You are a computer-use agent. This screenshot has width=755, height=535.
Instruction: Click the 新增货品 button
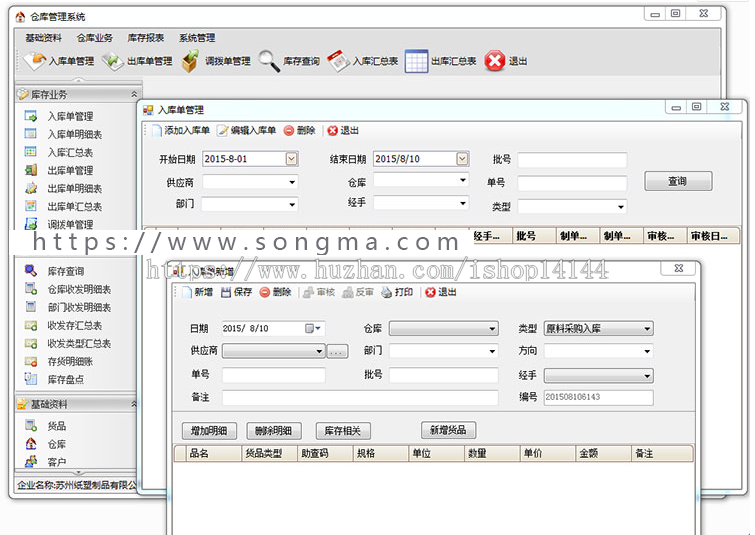point(448,430)
